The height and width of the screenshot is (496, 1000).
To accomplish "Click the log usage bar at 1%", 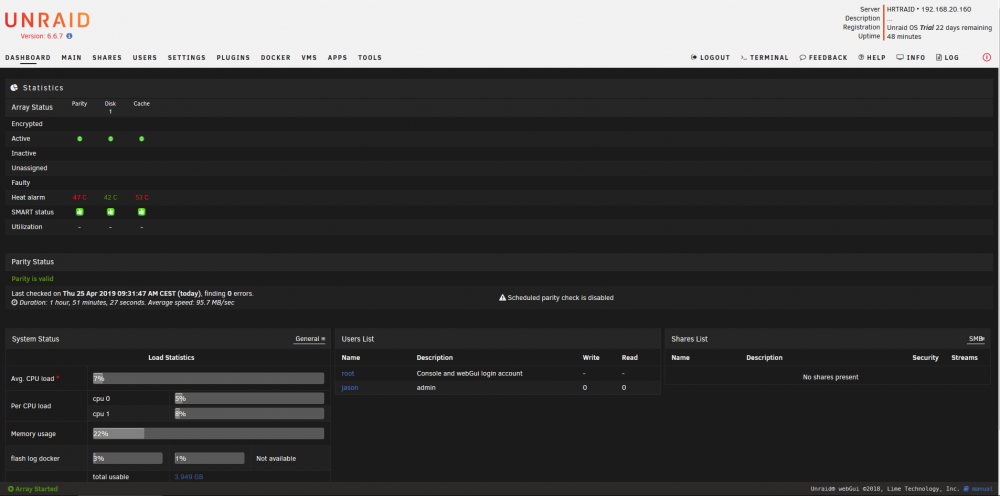I will point(209,458).
